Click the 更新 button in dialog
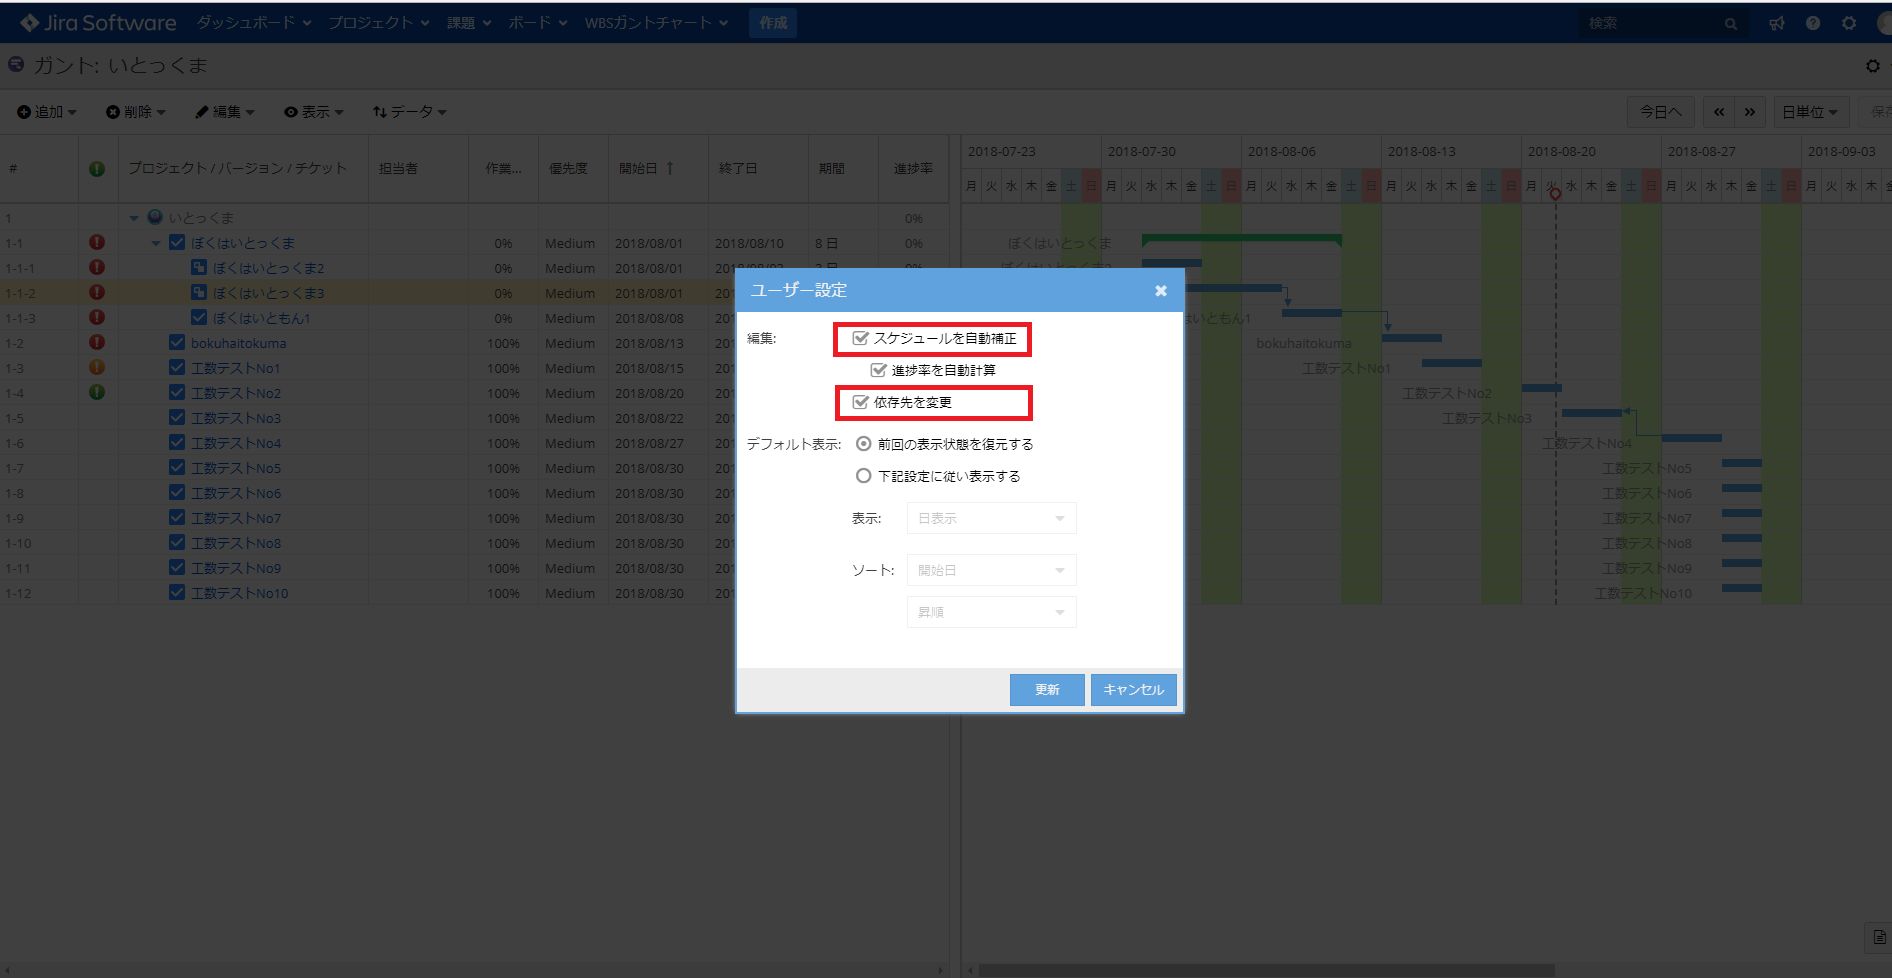1892x978 pixels. (x=1047, y=690)
